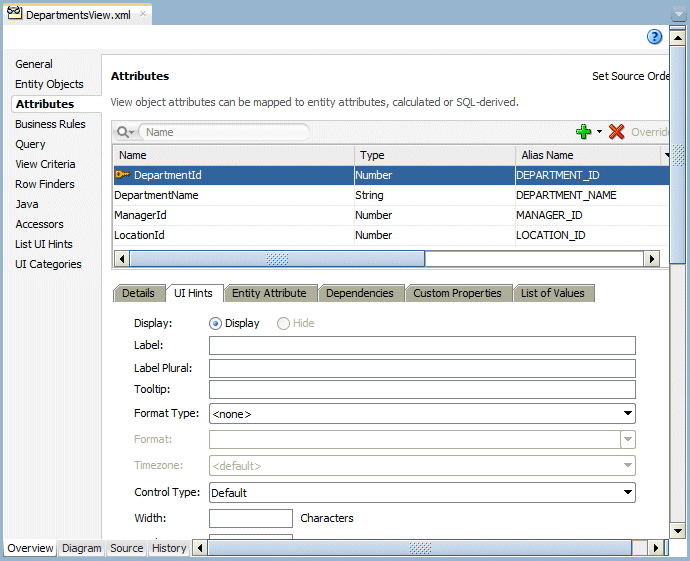Open the Business Rules section
Screen dimensions: 690x561
pos(50,124)
